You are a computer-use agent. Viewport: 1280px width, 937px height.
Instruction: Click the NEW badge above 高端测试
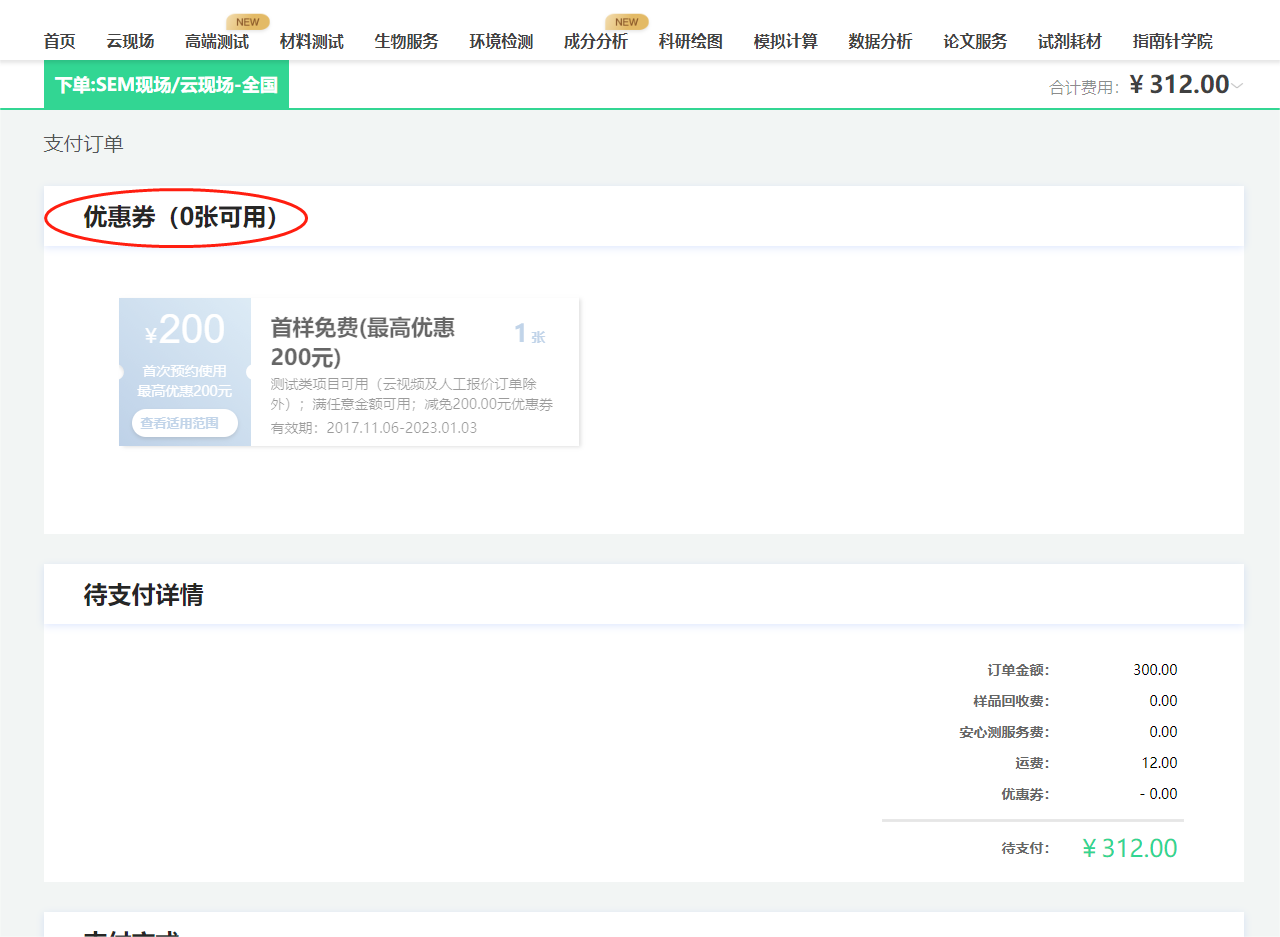[x=247, y=20]
